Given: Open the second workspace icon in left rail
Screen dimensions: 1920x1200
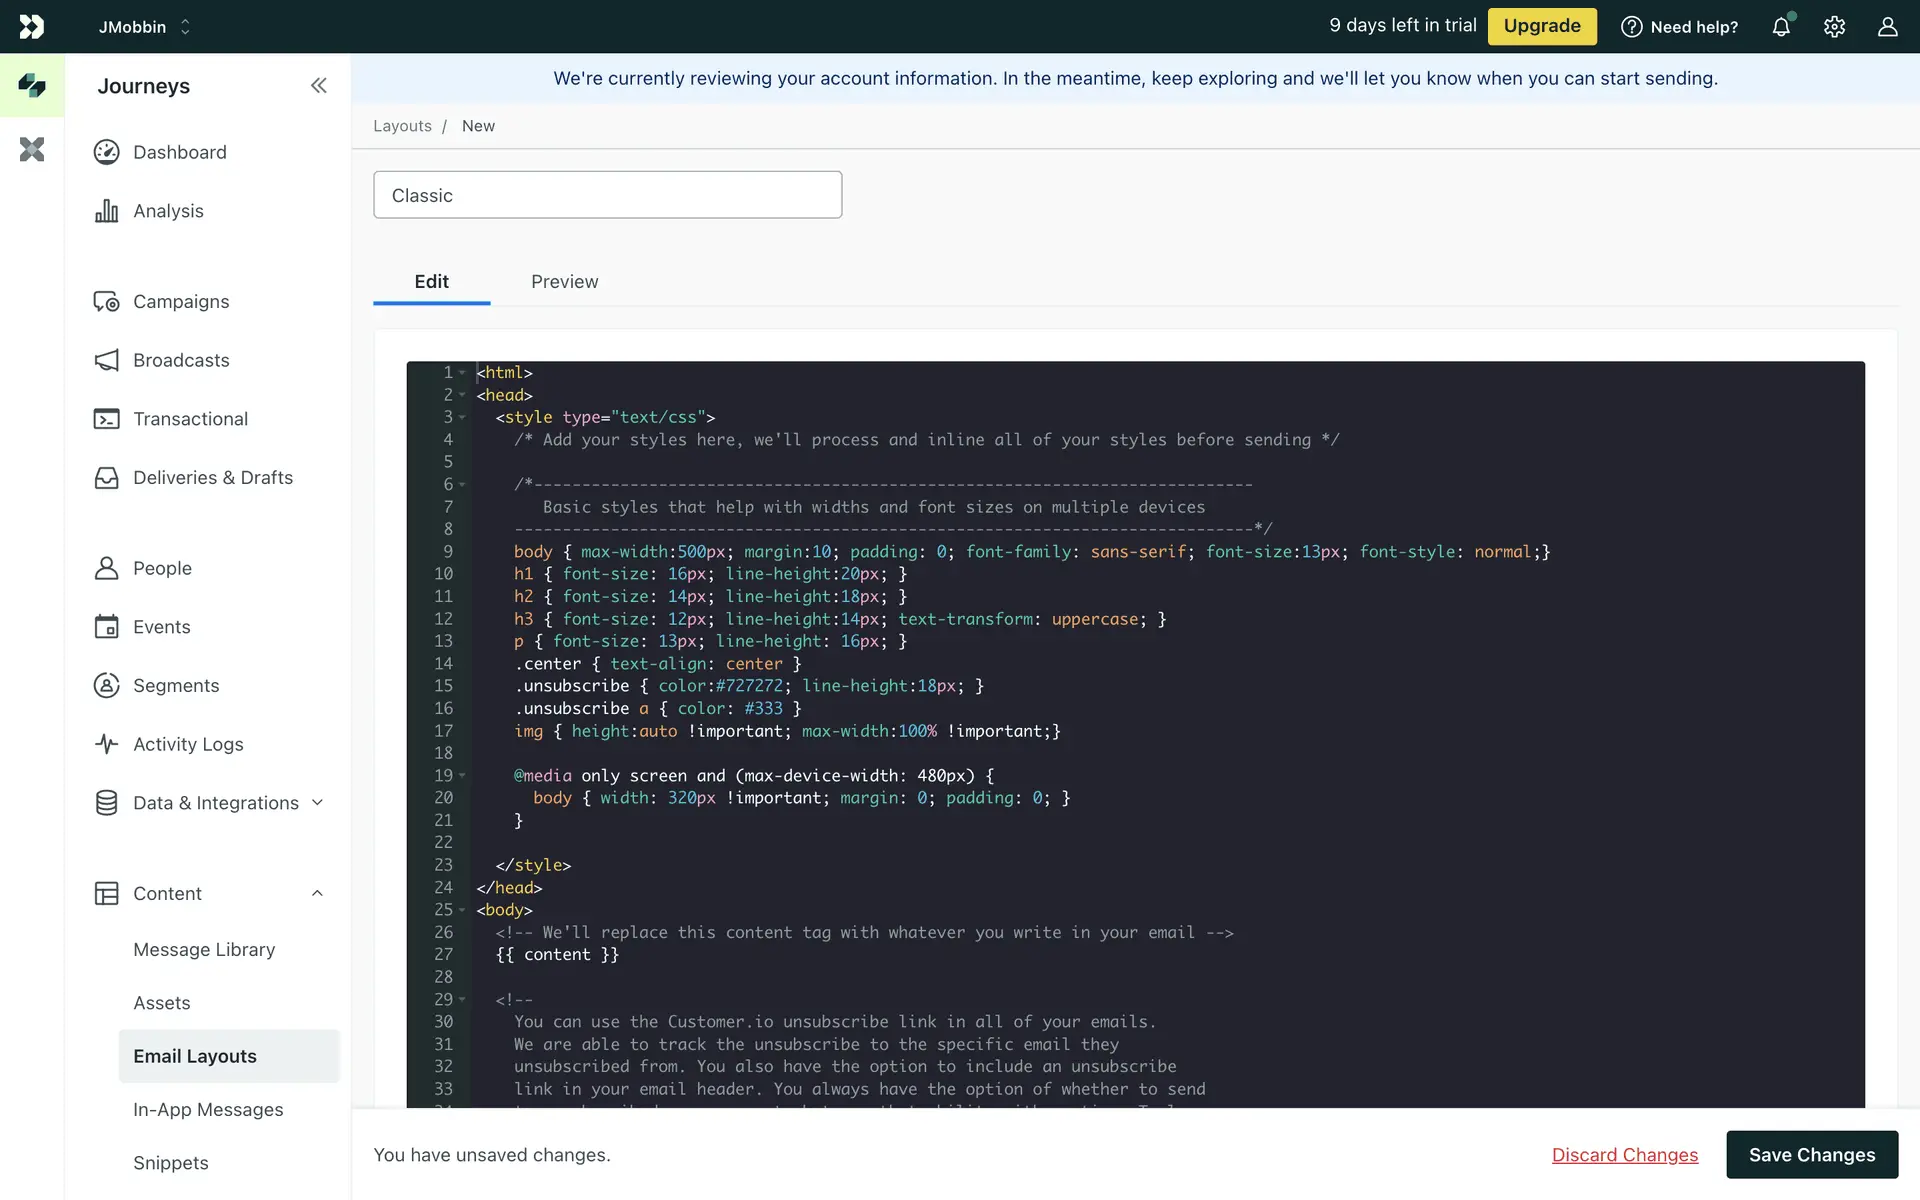Looking at the screenshot, I should tap(32, 150).
